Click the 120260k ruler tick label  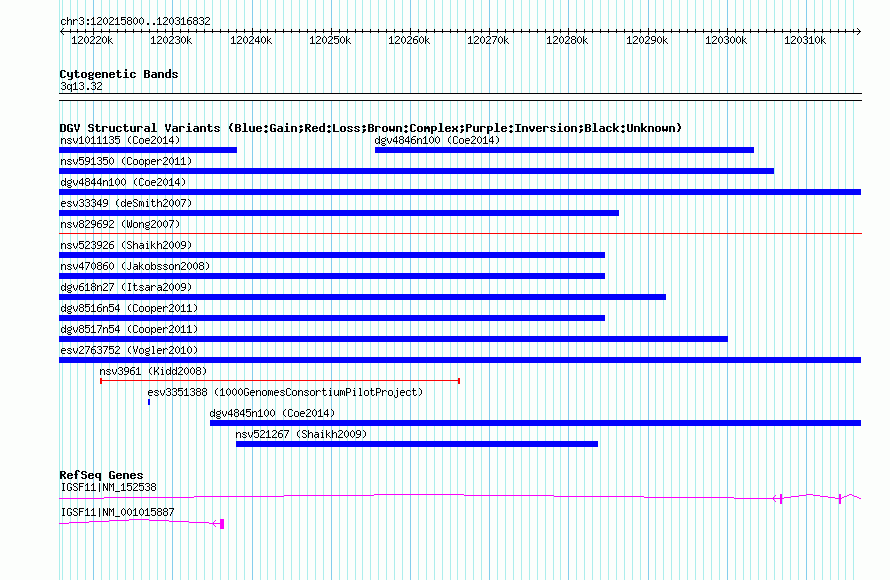(409, 40)
